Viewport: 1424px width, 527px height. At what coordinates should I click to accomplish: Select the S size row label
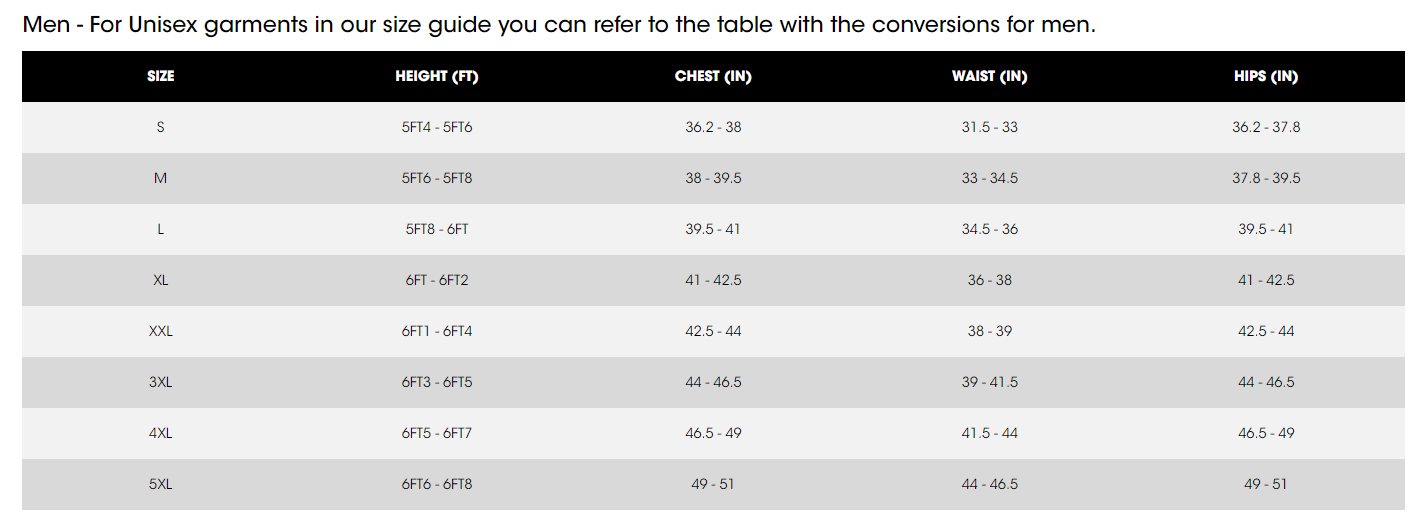(160, 128)
